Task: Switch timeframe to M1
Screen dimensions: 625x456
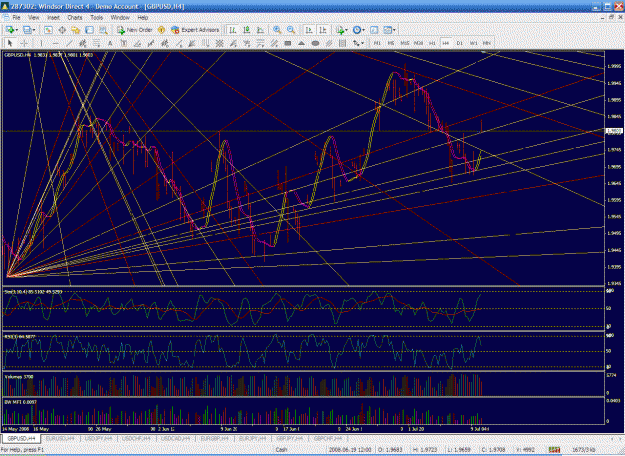Action: coord(377,43)
